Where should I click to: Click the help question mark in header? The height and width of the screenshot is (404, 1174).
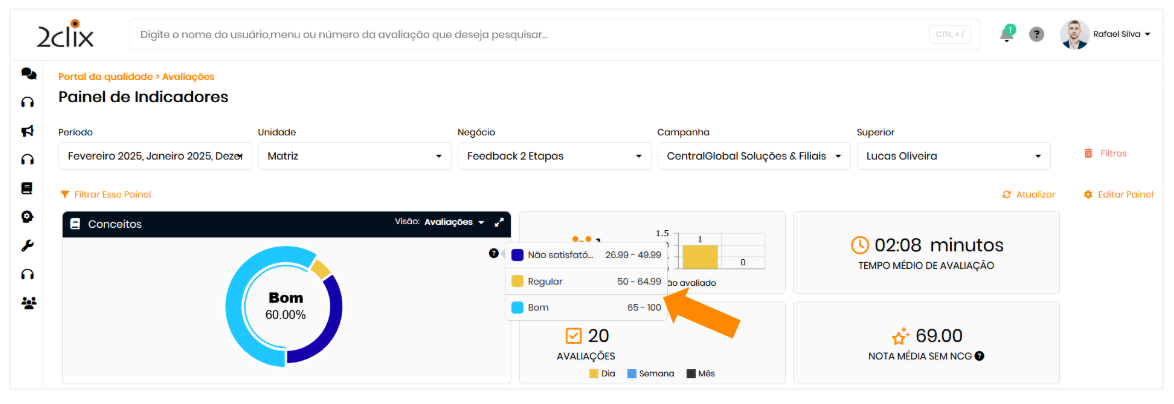pos(1037,34)
